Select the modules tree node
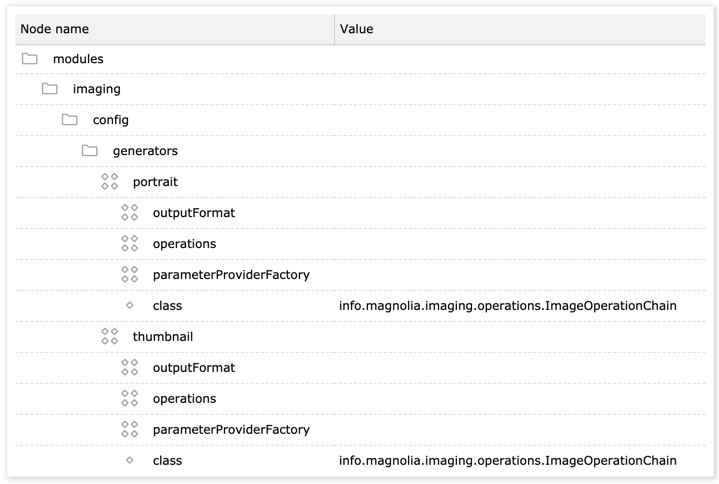 tap(78, 59)
